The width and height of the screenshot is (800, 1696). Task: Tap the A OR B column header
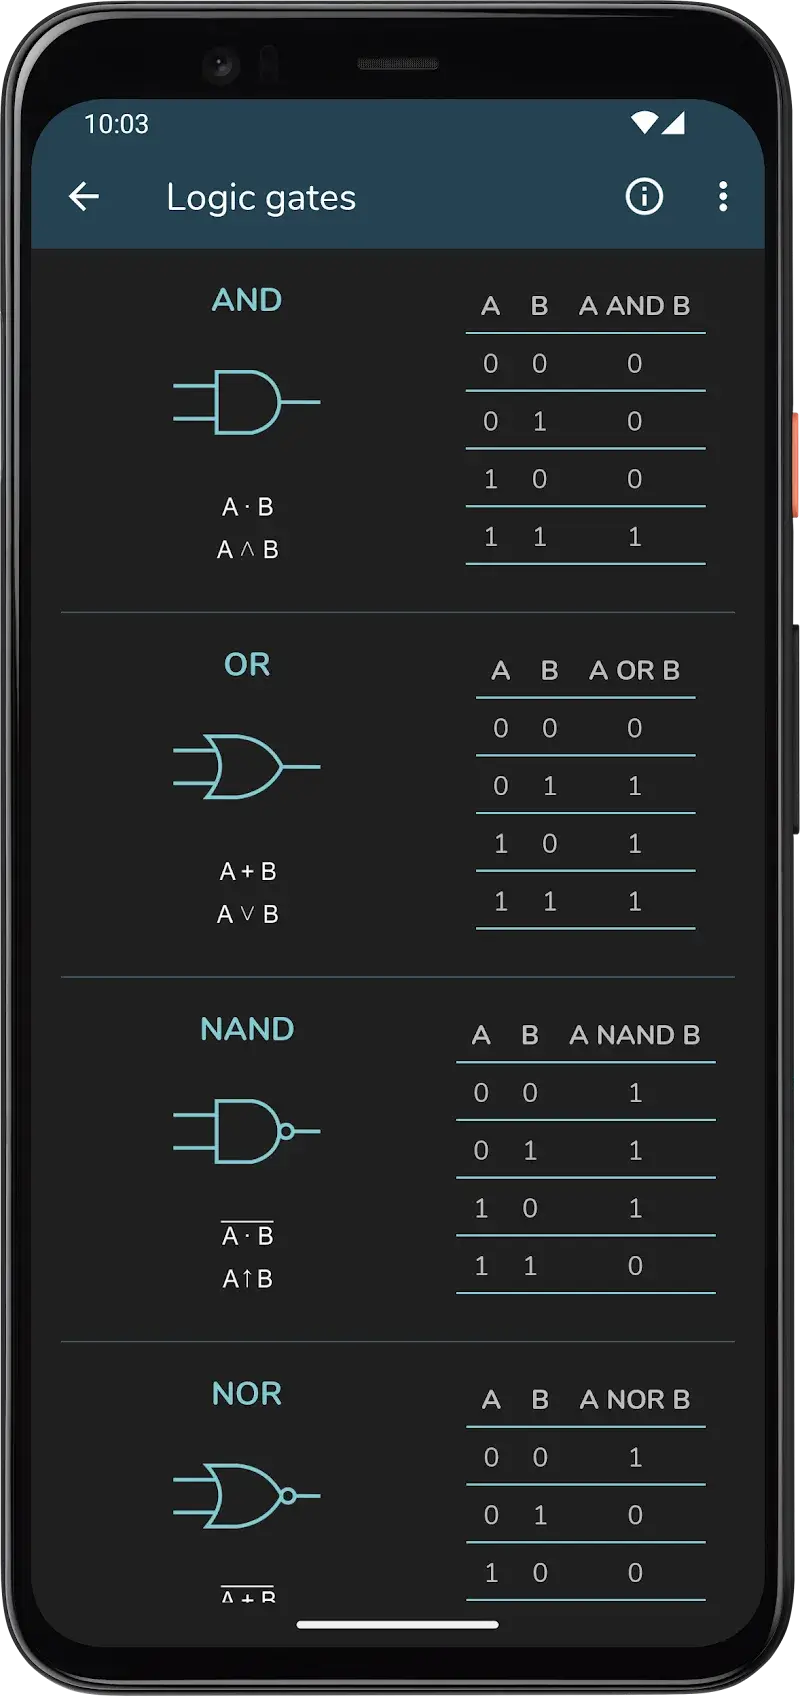point(635,671)
